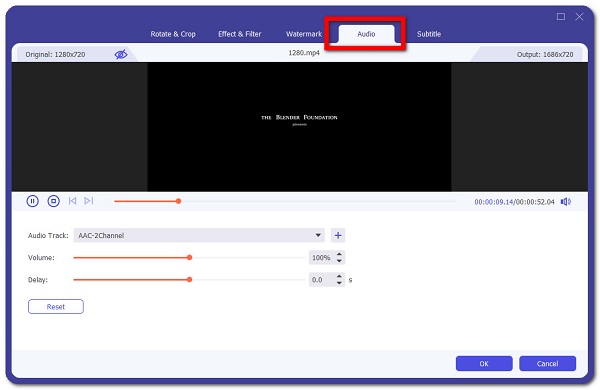Click the Volume 100% value field
This screenshot has width=600, height=390.
tap(321, 258)
